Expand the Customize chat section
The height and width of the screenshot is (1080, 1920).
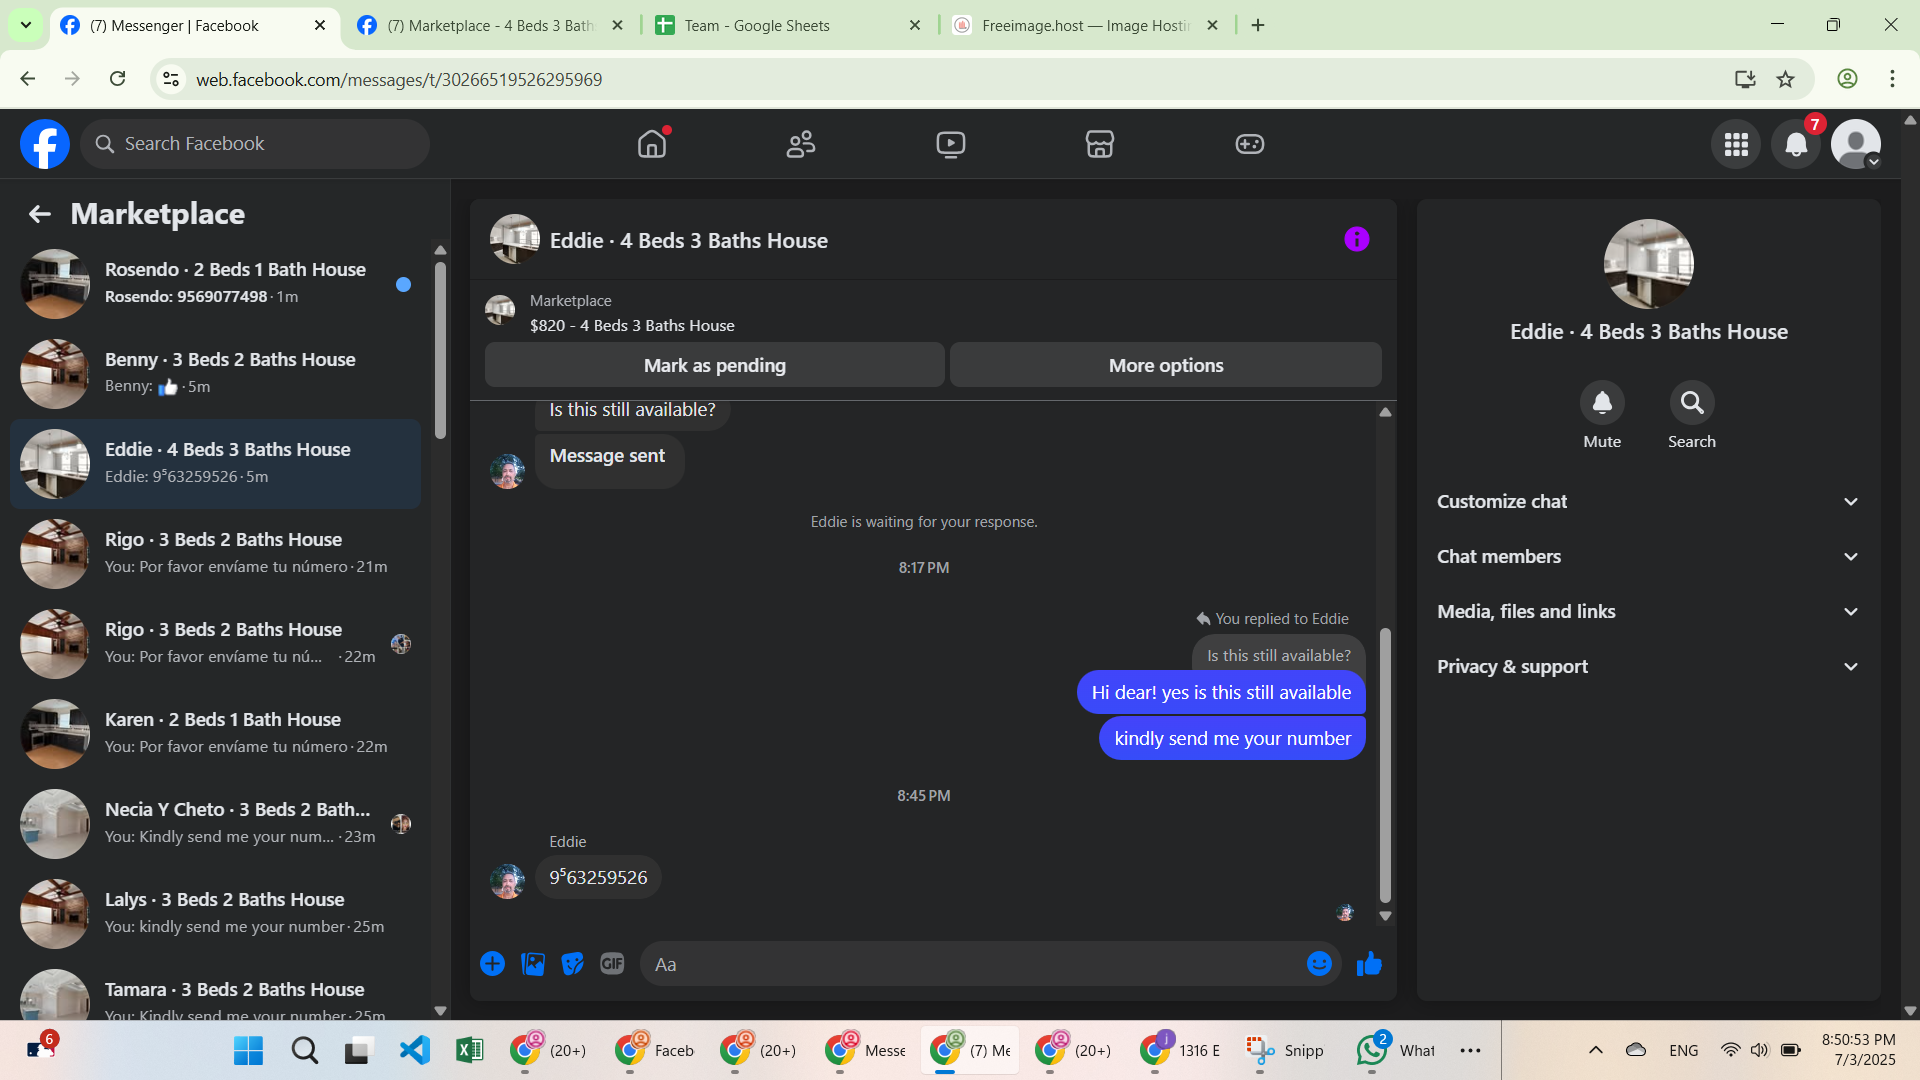click(x=1648, y=502)
